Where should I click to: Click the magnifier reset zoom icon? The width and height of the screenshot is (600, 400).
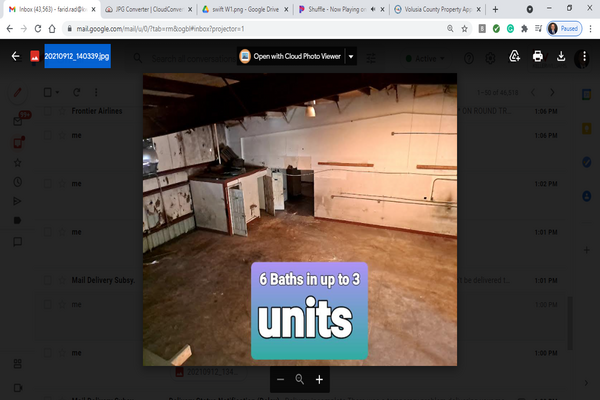pos(299,380)
